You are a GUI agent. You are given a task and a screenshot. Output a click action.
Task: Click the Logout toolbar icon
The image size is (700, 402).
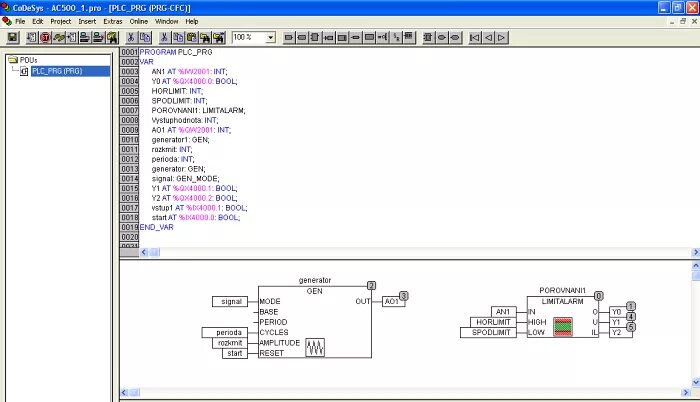tap(98, 38)
